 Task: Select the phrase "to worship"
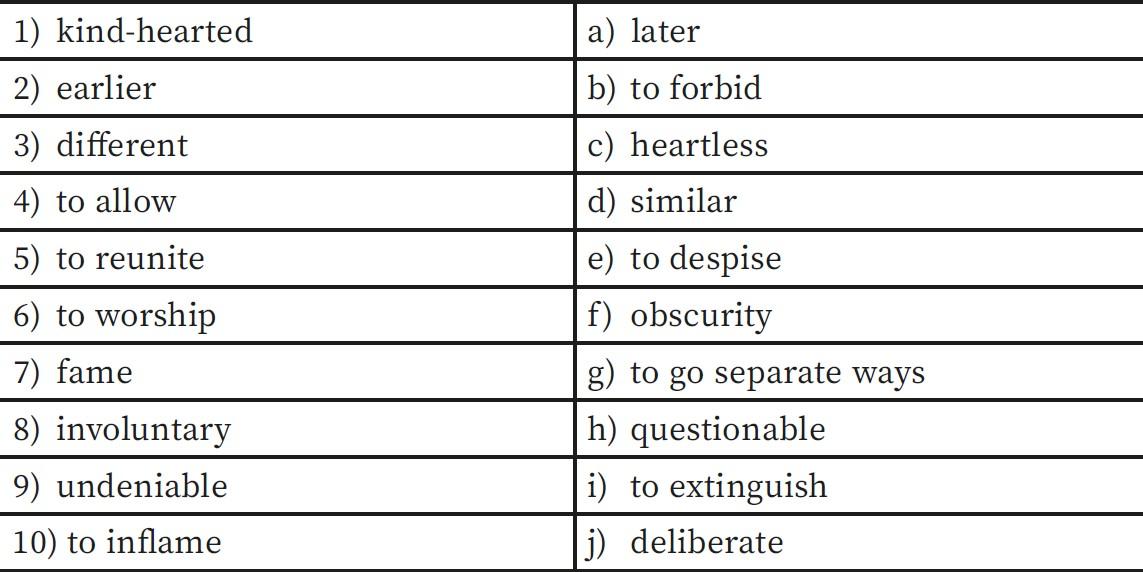[x=136, y=316]
